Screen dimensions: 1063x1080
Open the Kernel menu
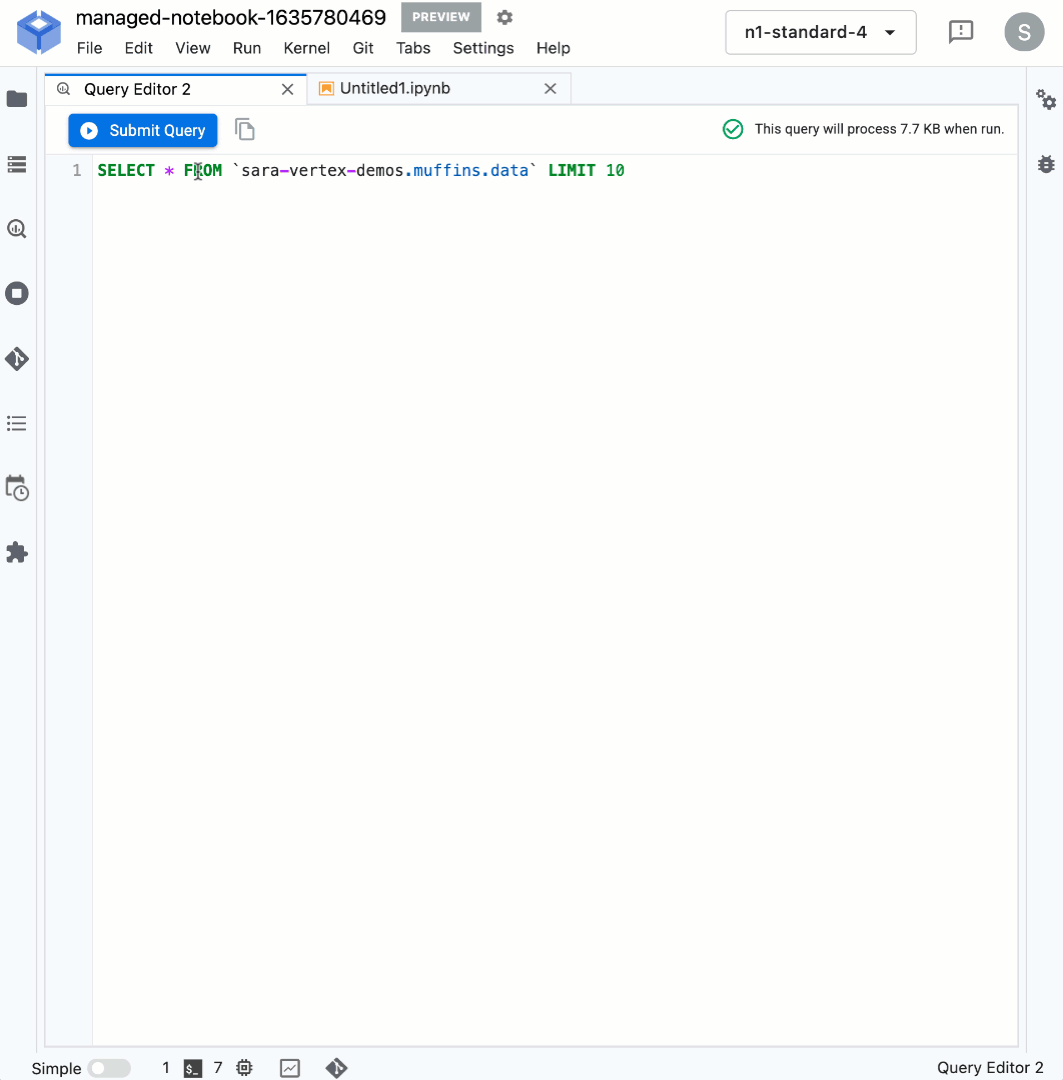tap(306, 48)
